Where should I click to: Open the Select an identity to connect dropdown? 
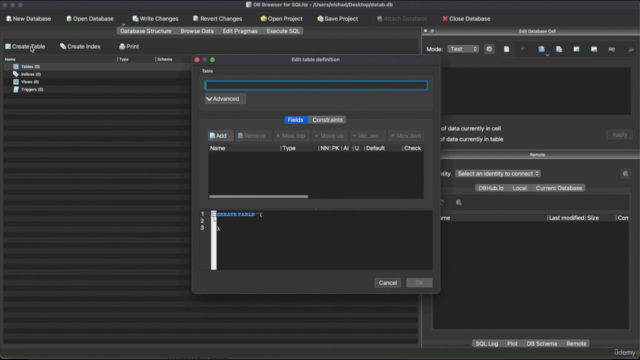click(498, 174)
